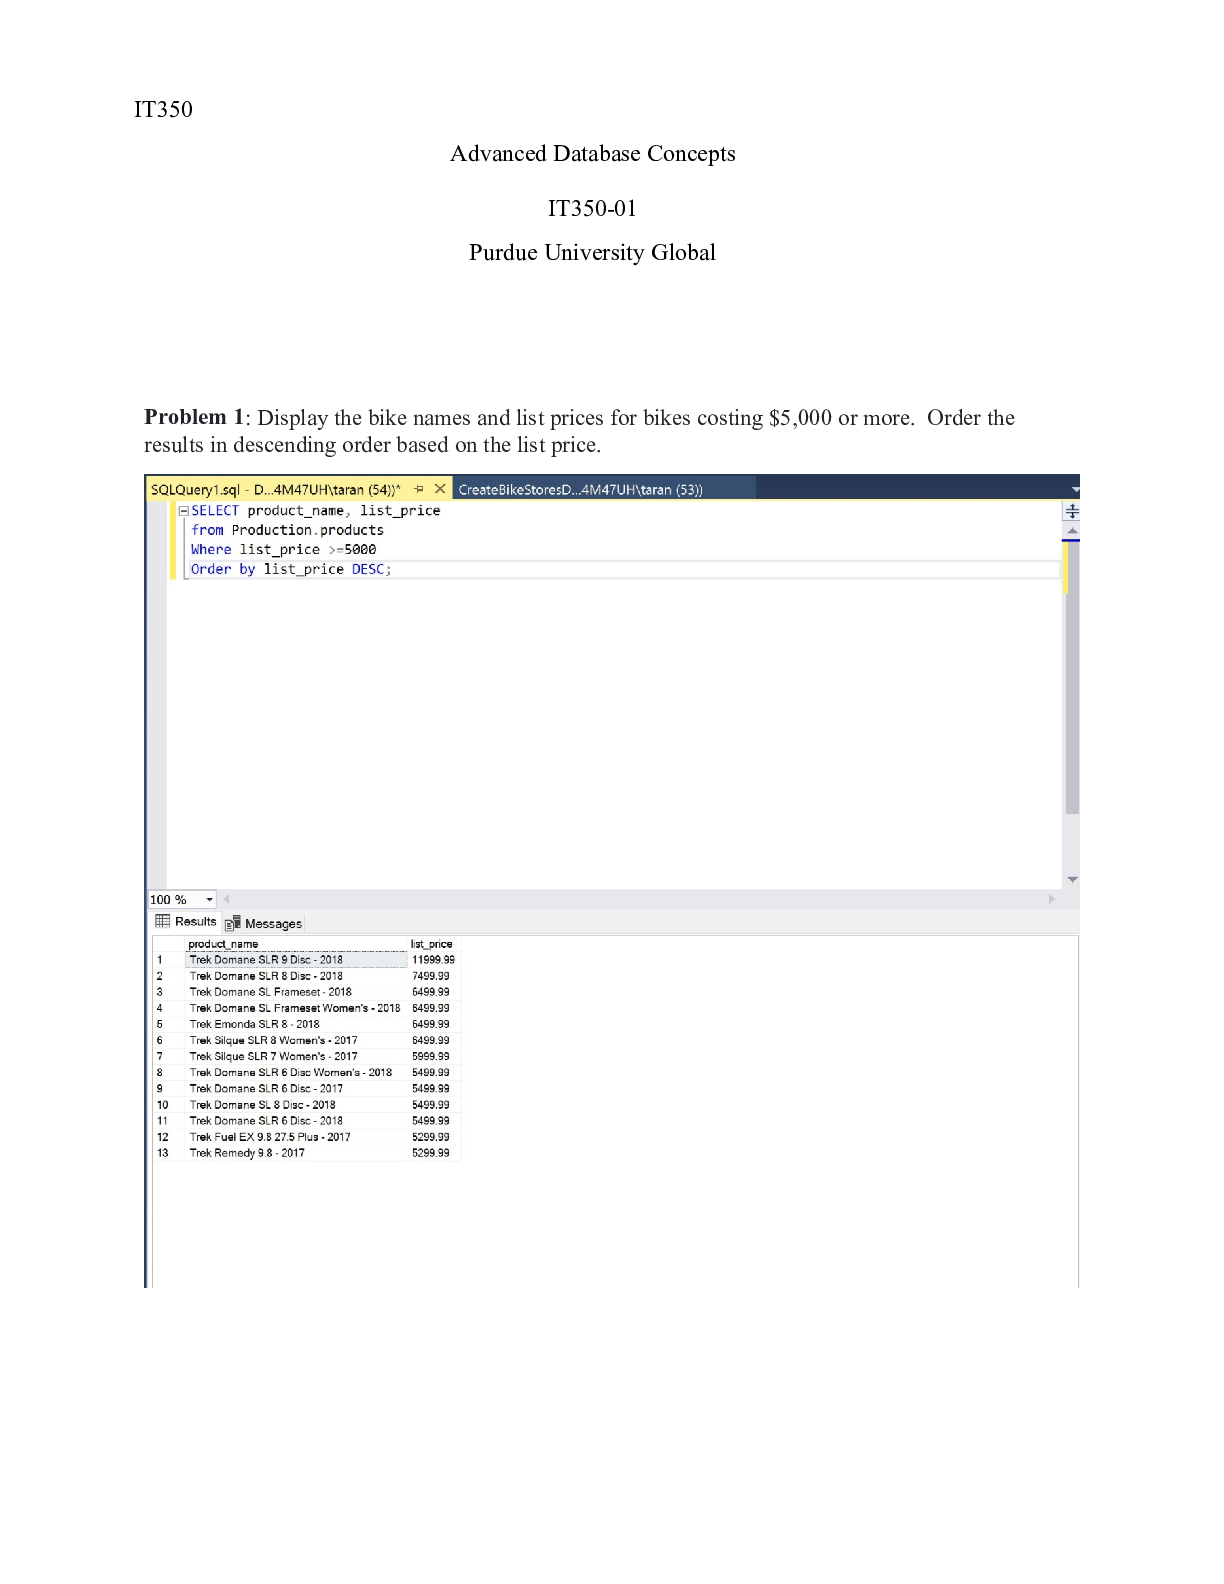Select cell Trek Domane SLR 8 Disc - 2018
Screen dimensions: 1224x1584
296,976
